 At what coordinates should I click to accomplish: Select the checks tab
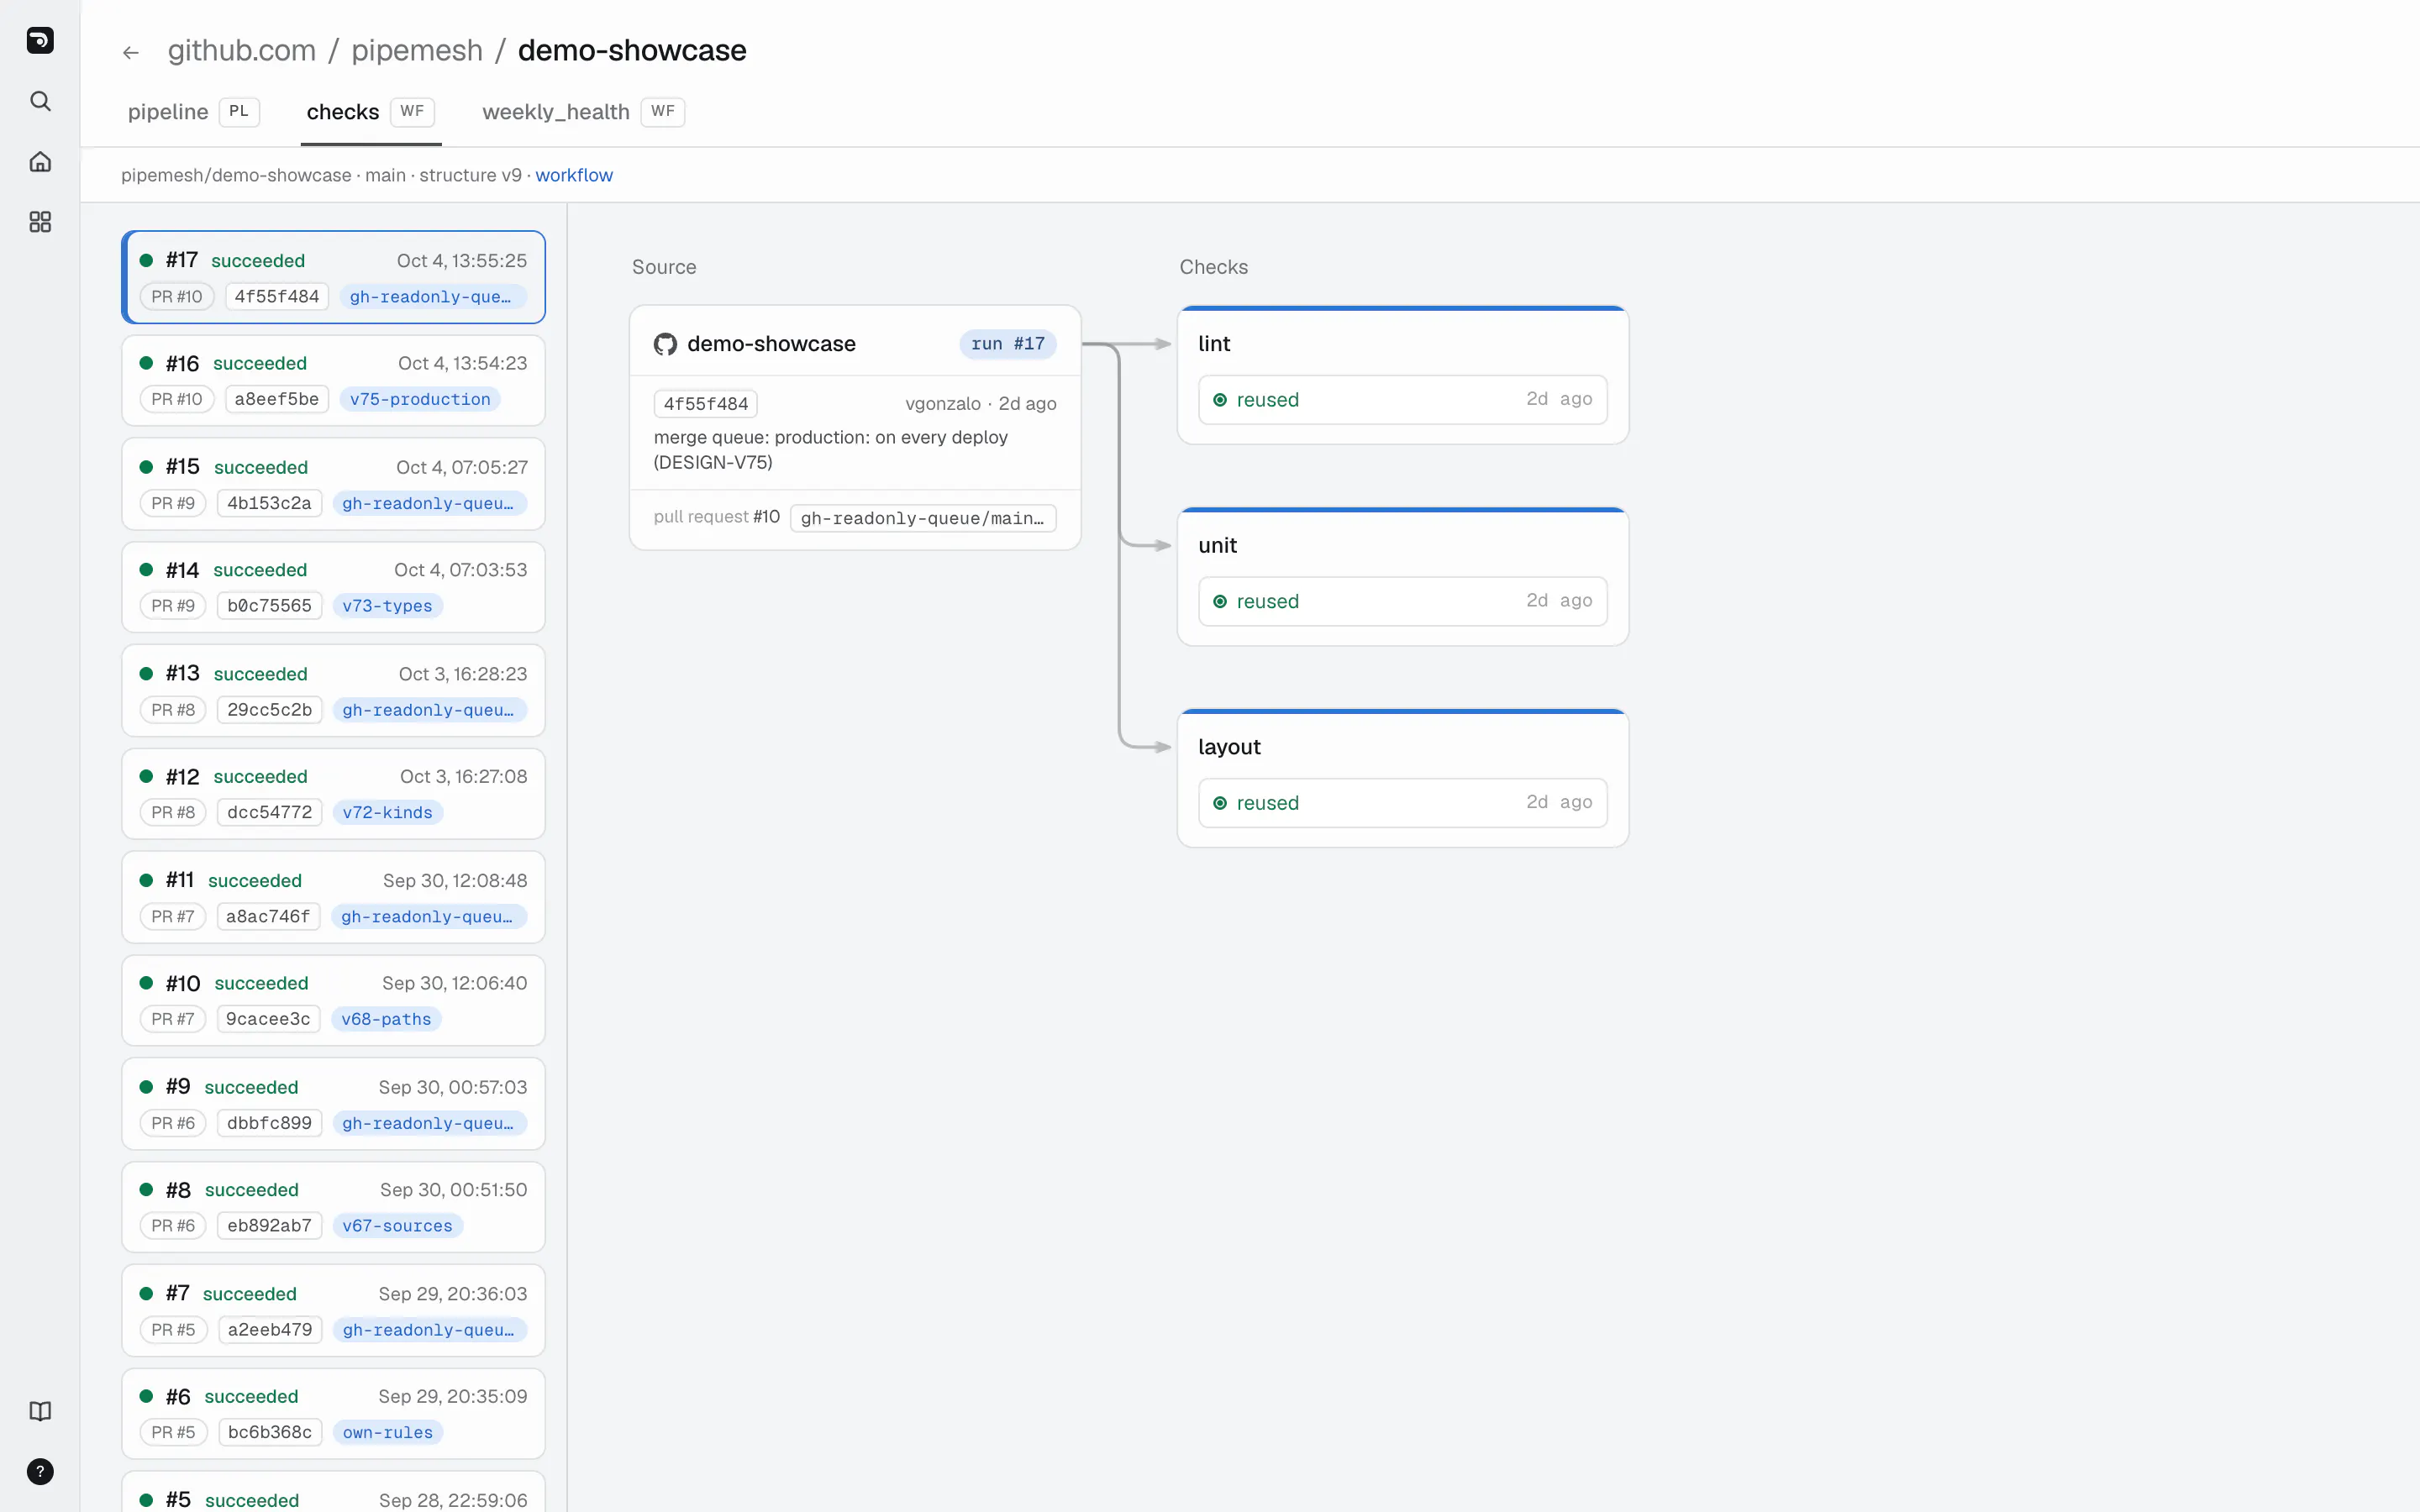click(371, 112)
